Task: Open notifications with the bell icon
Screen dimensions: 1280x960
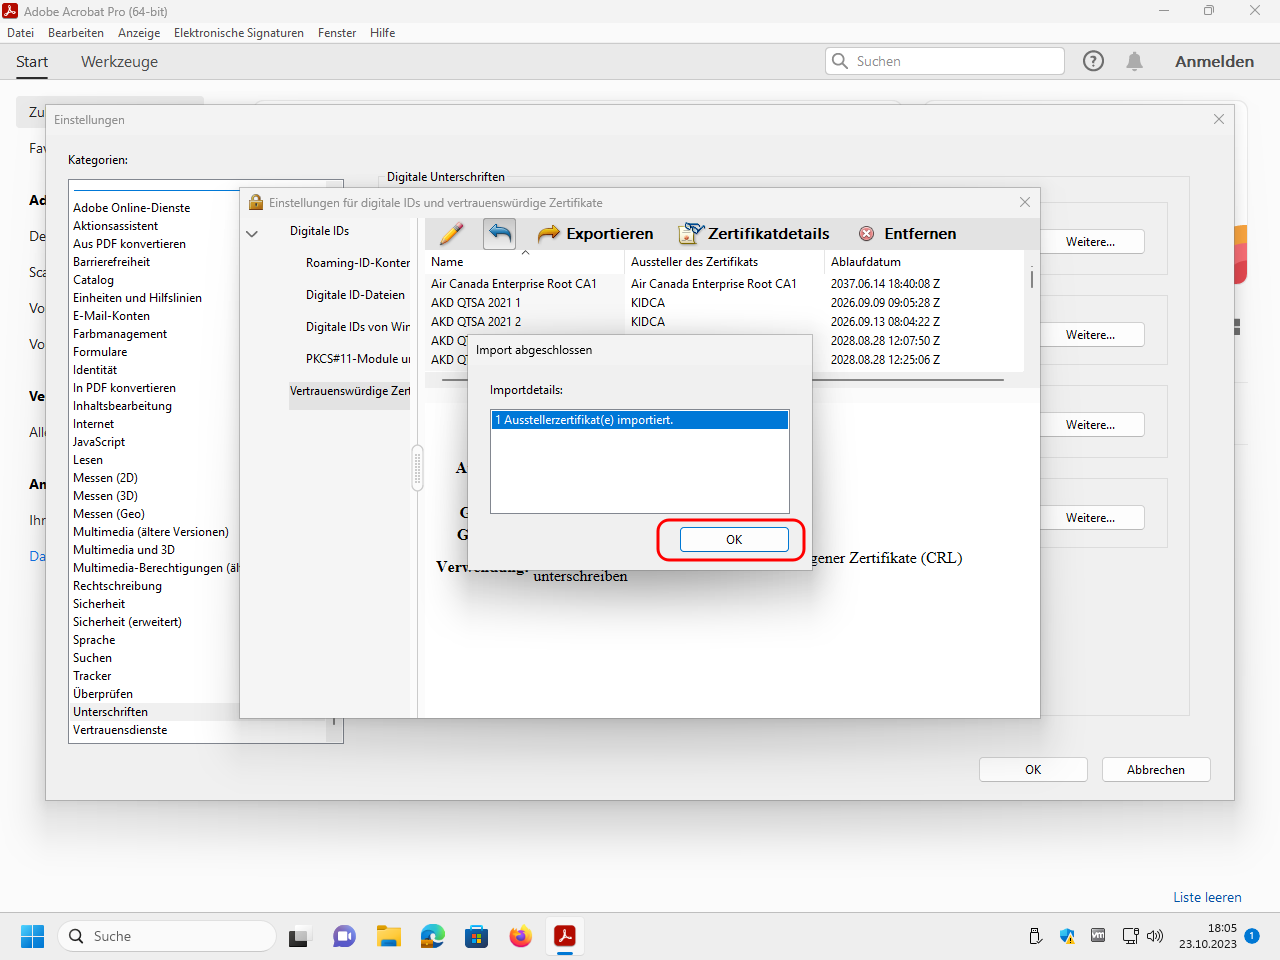Action: (1134, 61)
